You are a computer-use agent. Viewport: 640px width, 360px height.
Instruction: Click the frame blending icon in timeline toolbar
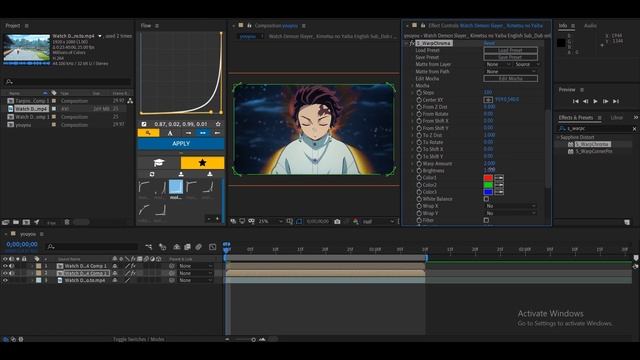tap(187, 247)
